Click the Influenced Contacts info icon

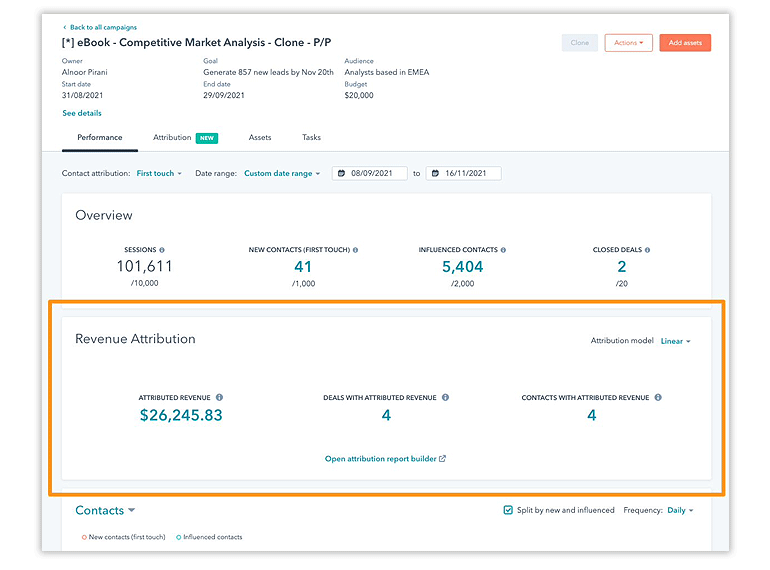click(x=503, y=250)
